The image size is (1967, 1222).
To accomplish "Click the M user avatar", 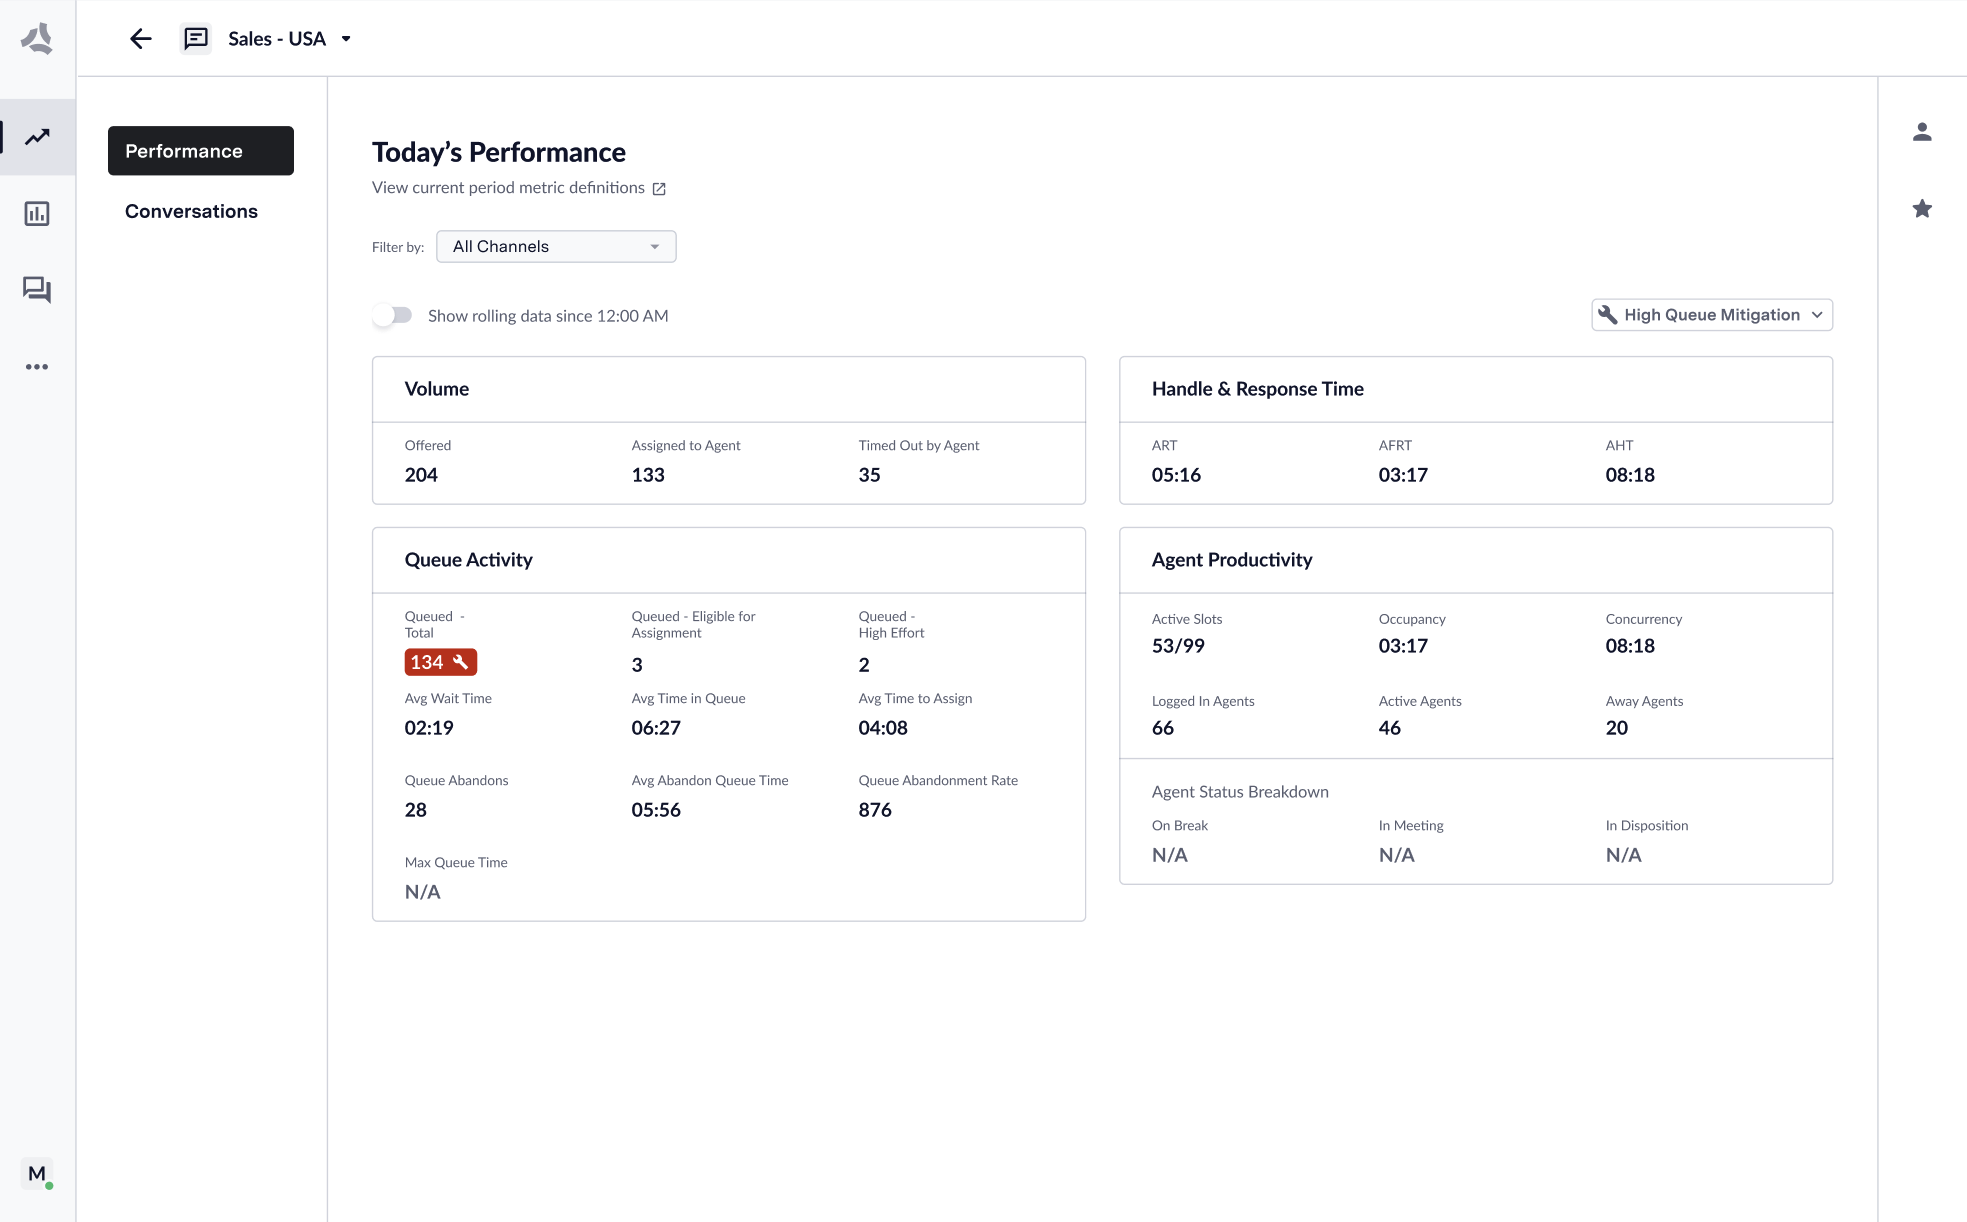I will [37, 1174].
